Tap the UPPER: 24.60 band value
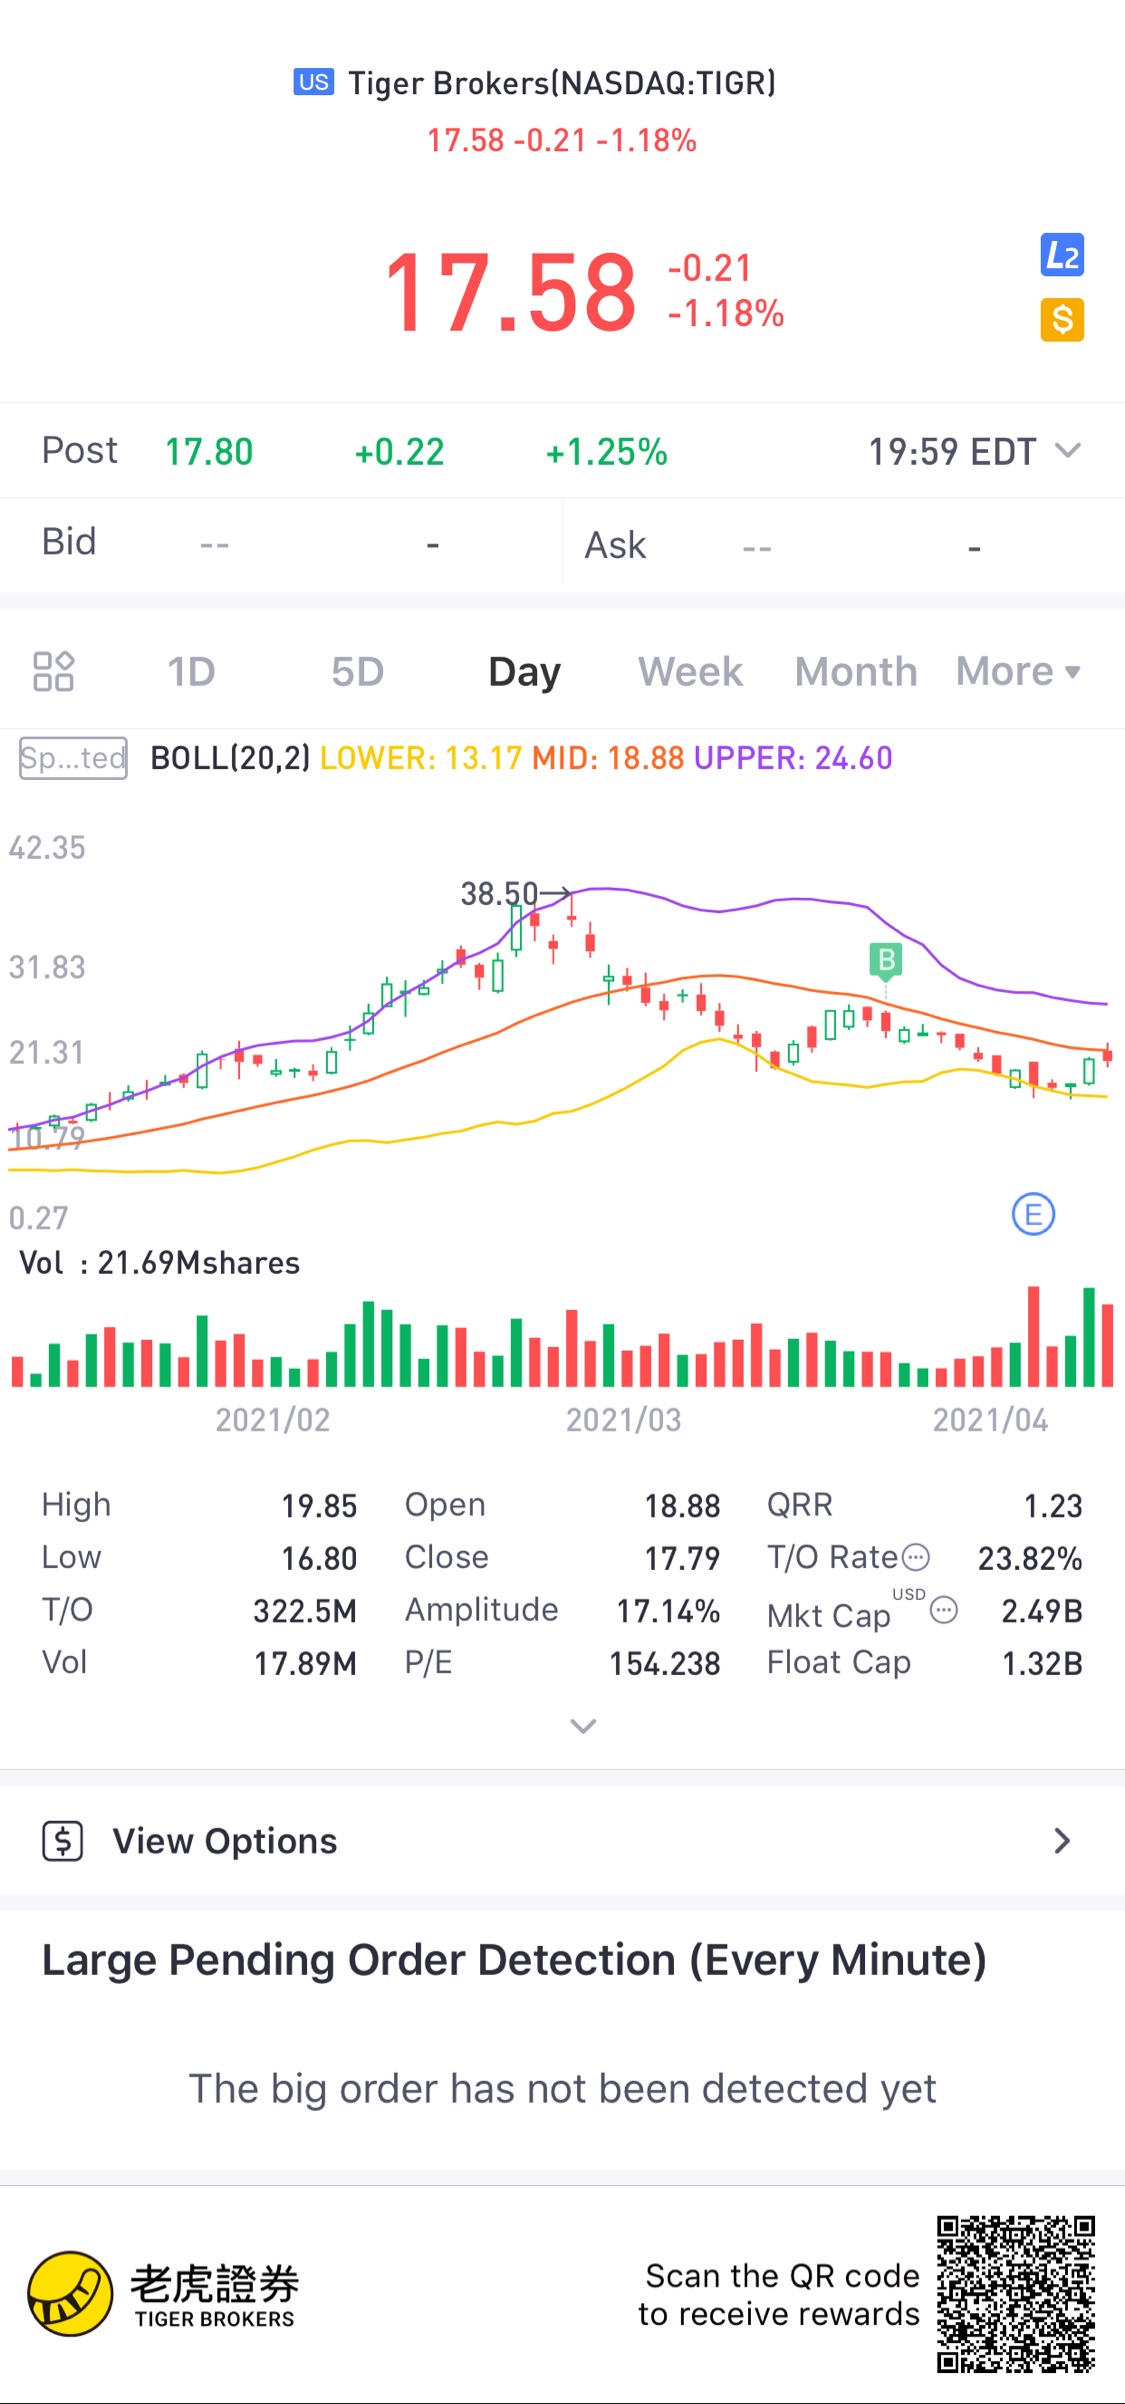Screen dimensions: 1125x2404 [793, 758]
